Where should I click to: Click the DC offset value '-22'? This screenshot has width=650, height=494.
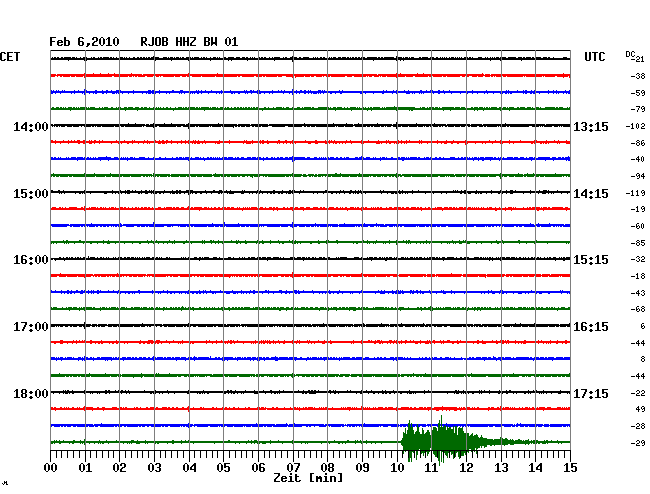pos(638,393)
